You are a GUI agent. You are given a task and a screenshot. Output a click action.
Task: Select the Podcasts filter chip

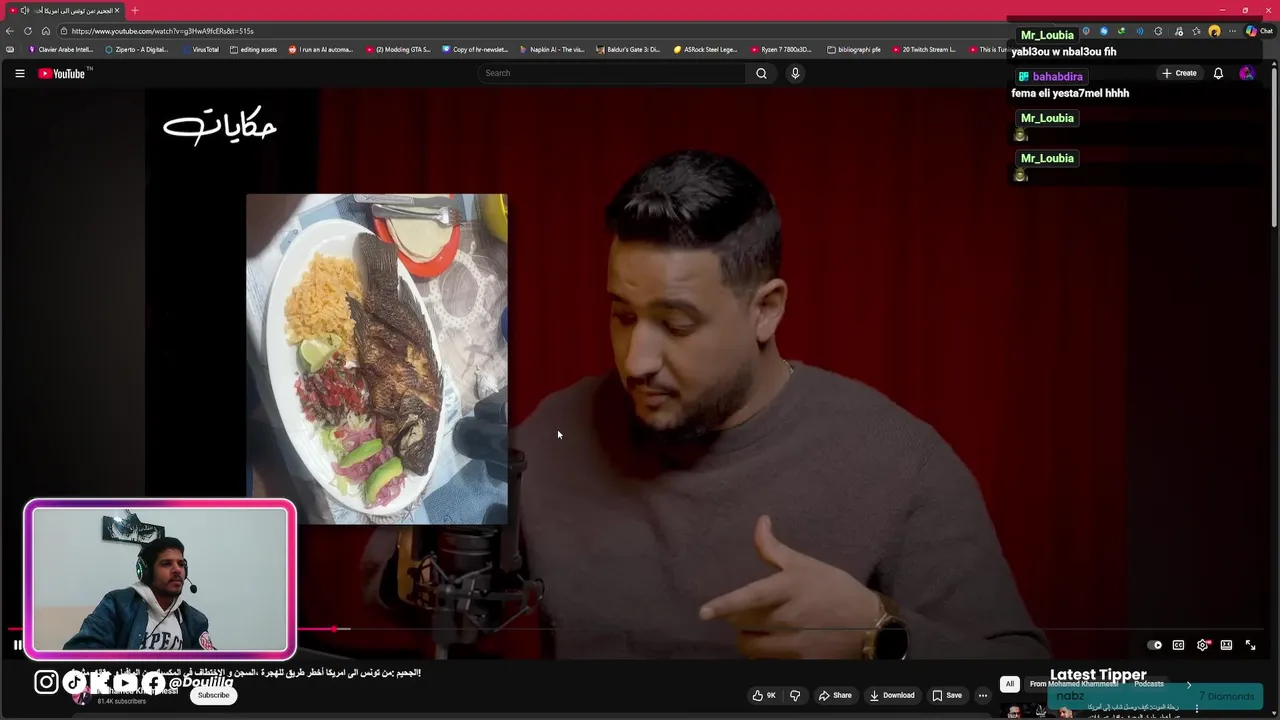pos(1149,684)
